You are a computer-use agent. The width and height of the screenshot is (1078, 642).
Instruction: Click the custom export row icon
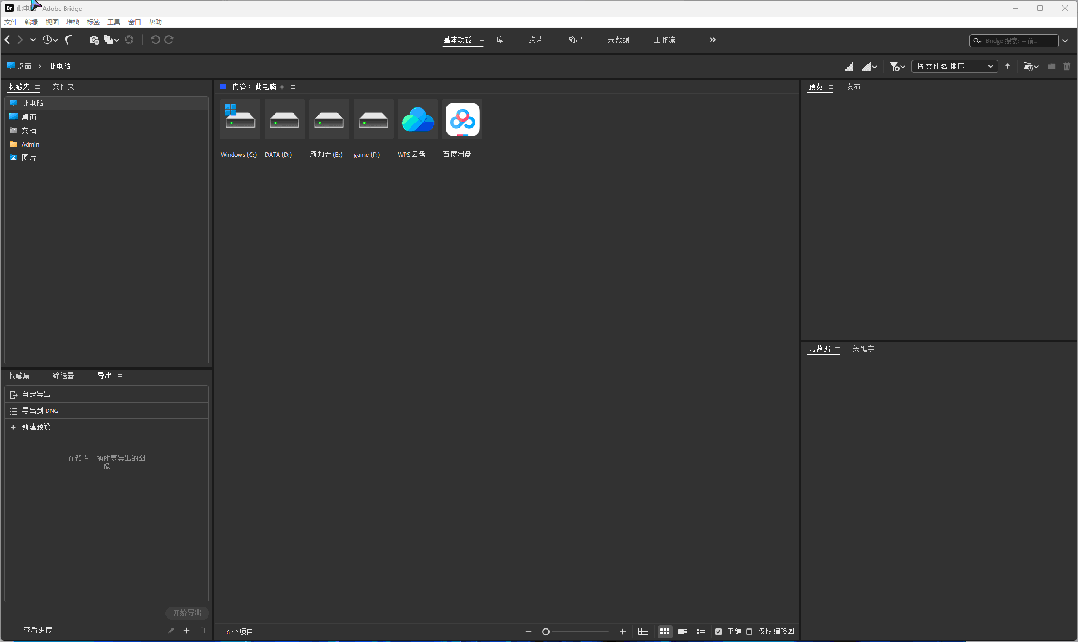click(13, 395)
